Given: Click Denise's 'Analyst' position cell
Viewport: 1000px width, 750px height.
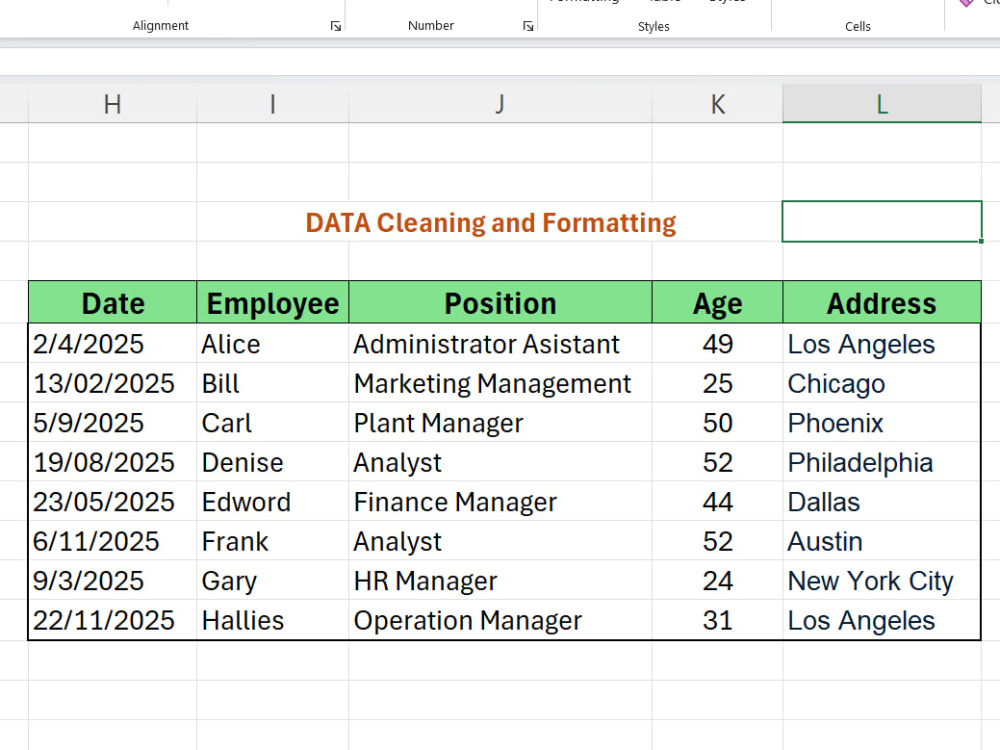Looking at the screenshot, I should pyautogui.click(x=501, y=462).
